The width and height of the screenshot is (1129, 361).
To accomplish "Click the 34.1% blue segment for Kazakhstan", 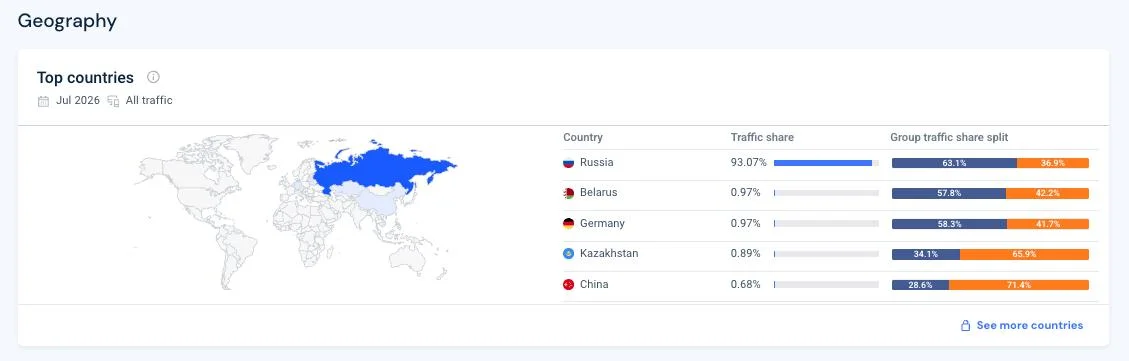I will [x=926, y=254].
